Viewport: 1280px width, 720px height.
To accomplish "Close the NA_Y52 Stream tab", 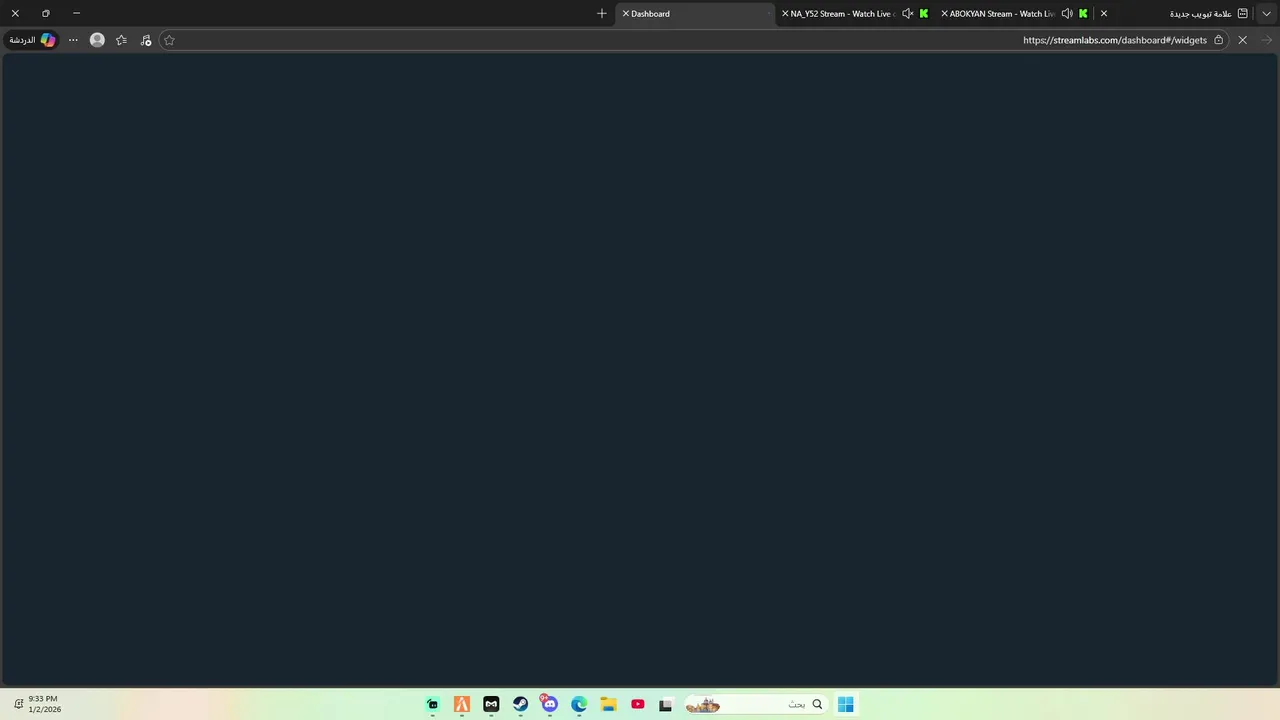I will pyautogui.click(x=785, y=14).
